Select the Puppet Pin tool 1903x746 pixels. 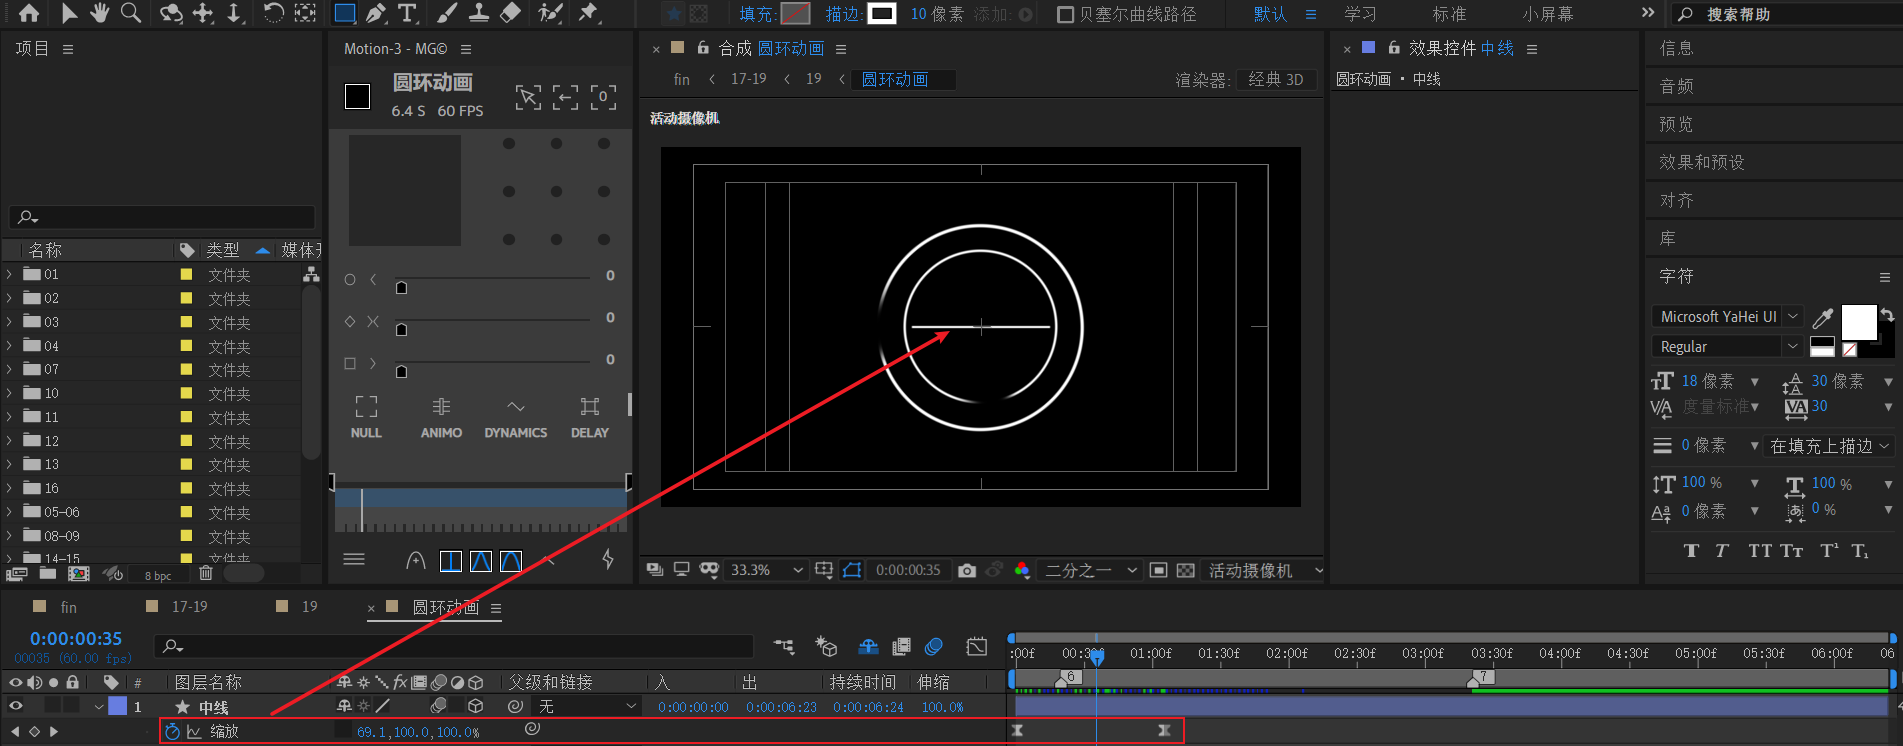[x=589, y=13]
